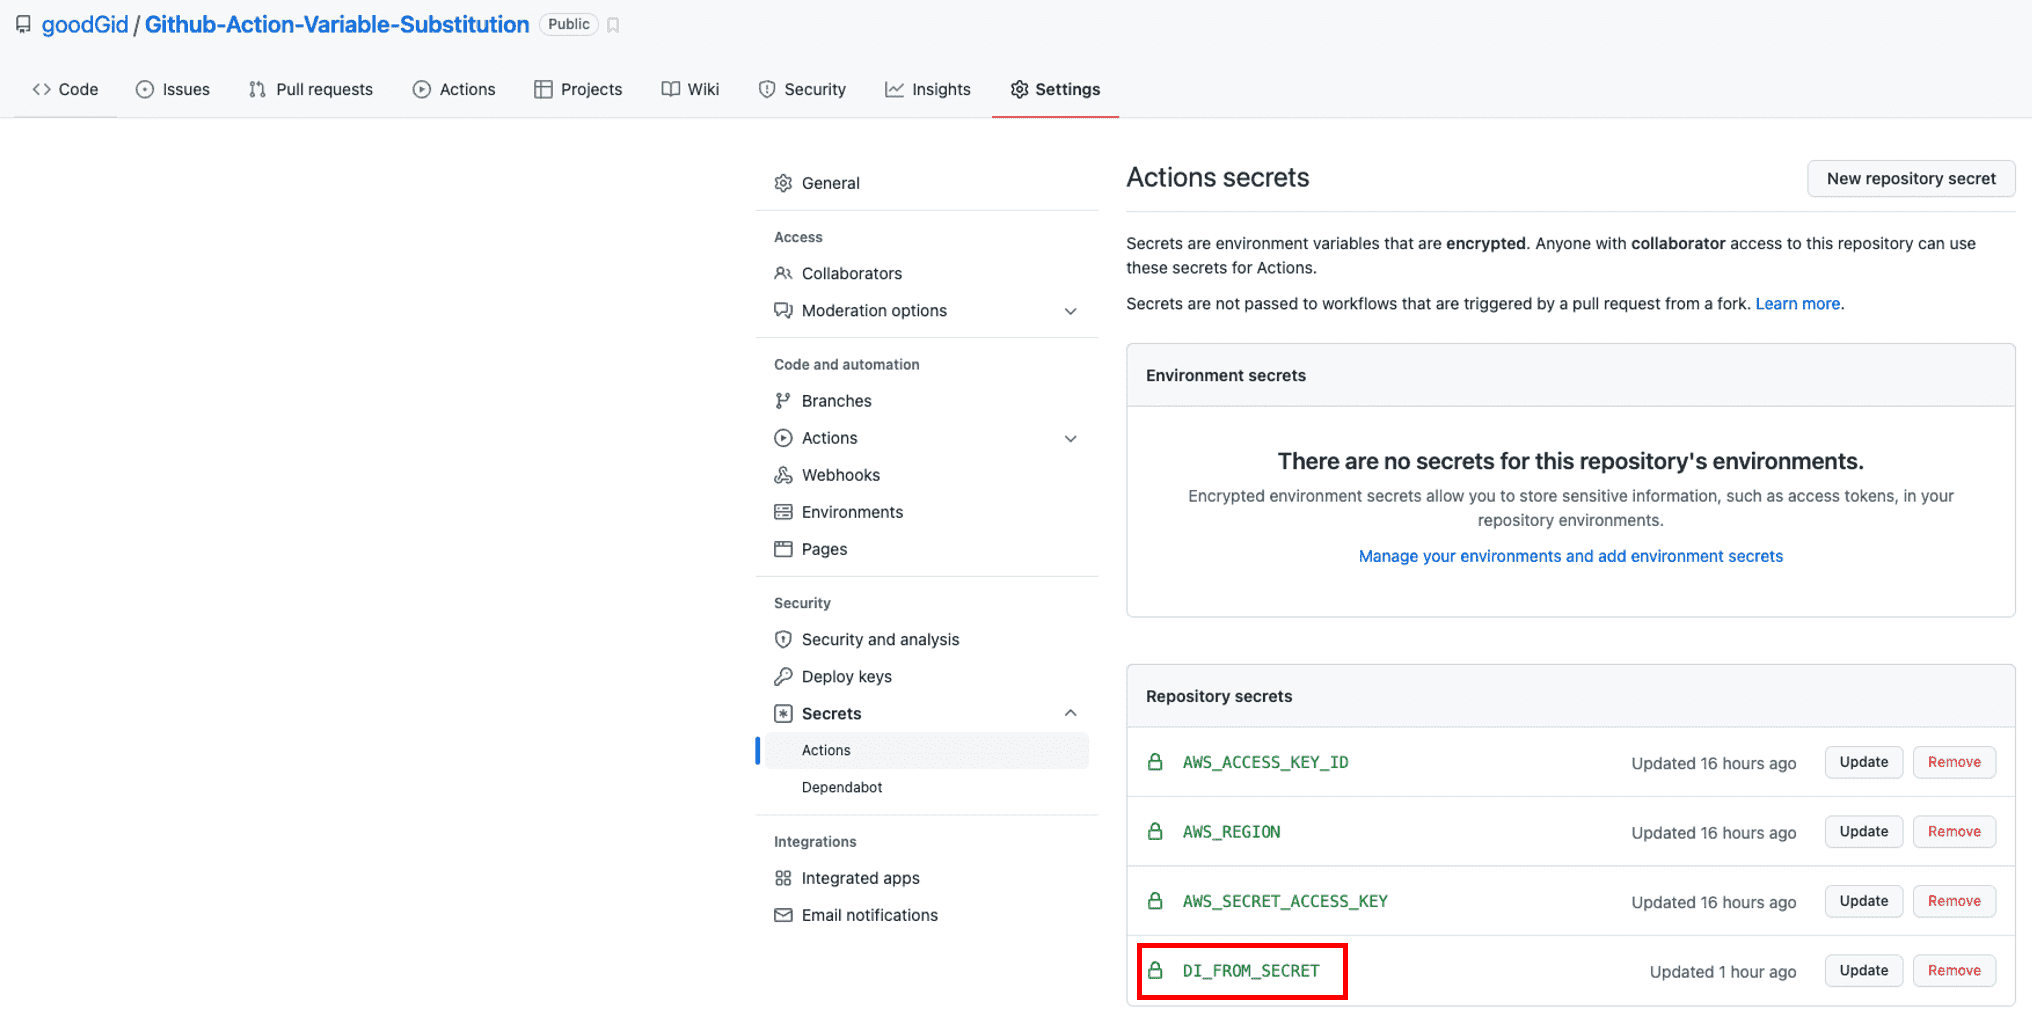Update the DI_FROM_SECRET secret
Screen dimensions: 2032x1023
click(x=1863, y=970)
